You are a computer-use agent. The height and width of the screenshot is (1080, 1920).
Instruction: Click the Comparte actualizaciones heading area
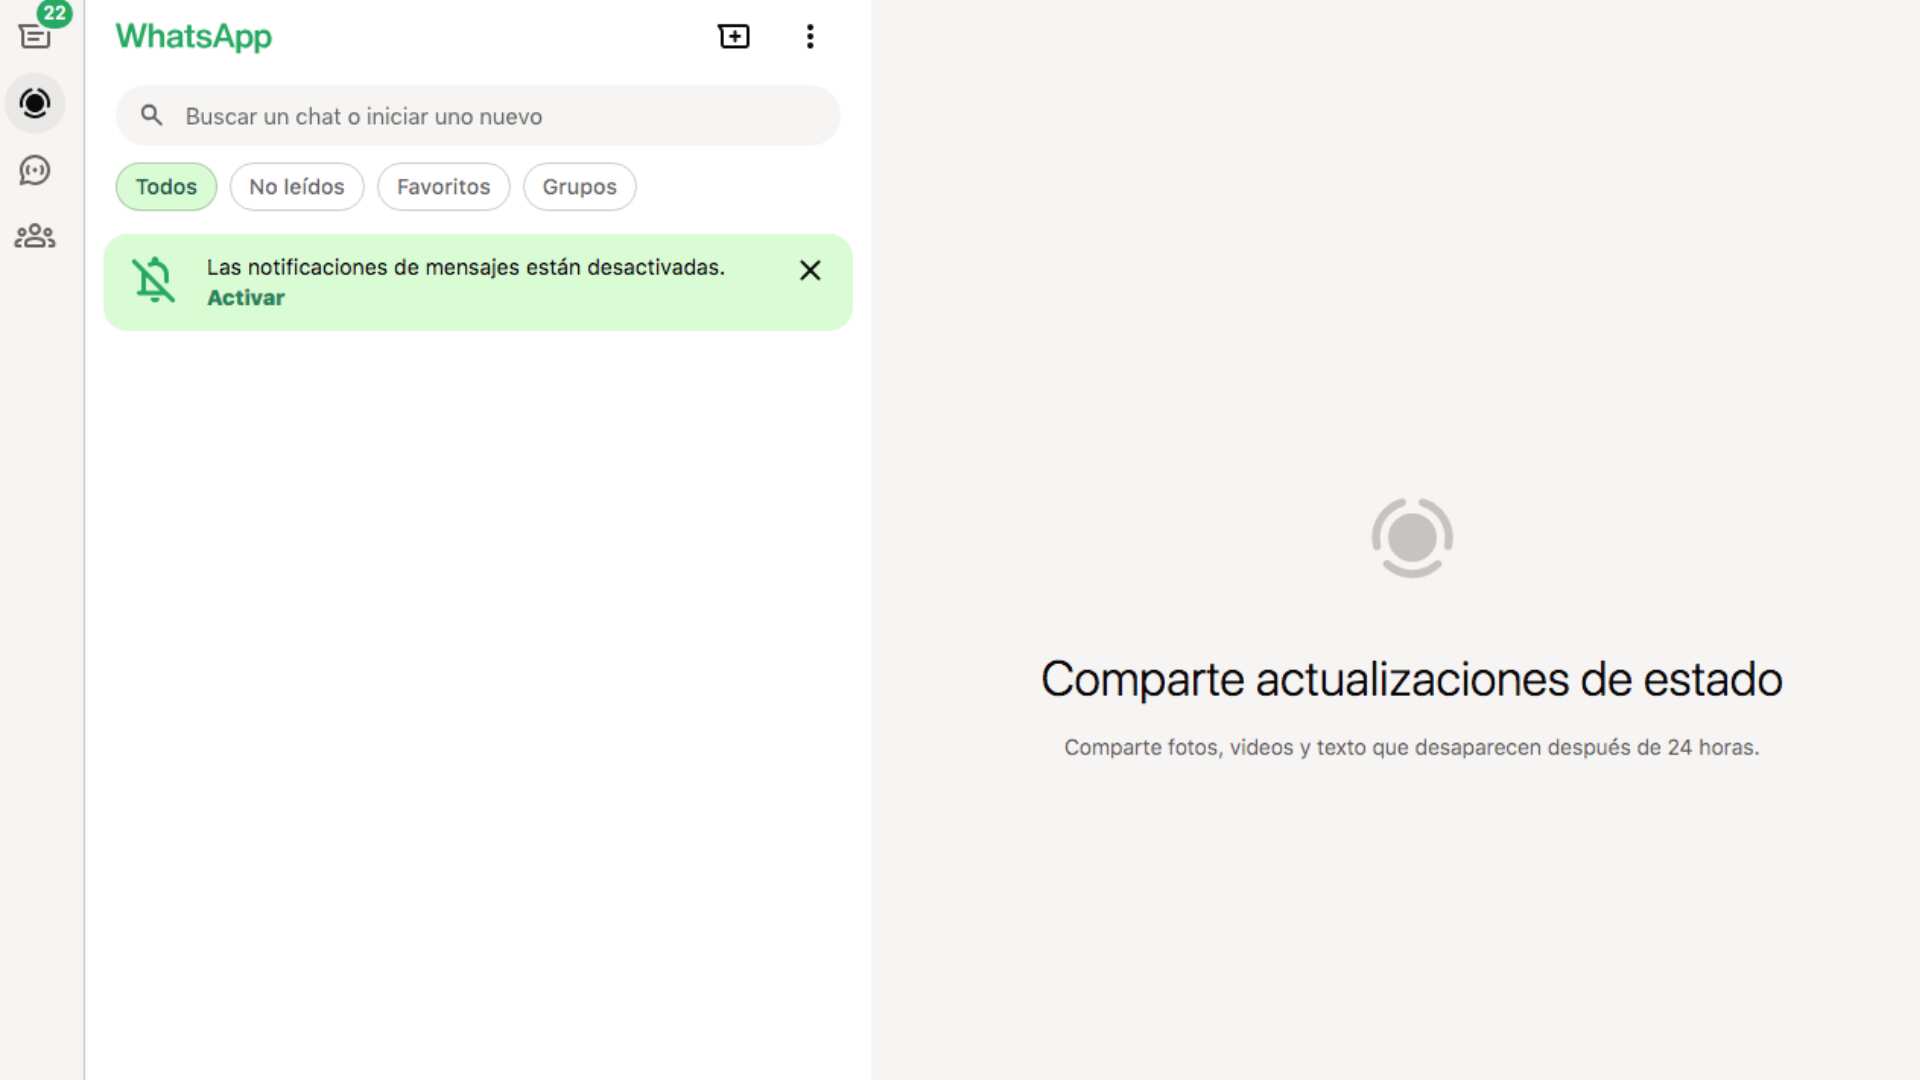(x=1411, y=678)
